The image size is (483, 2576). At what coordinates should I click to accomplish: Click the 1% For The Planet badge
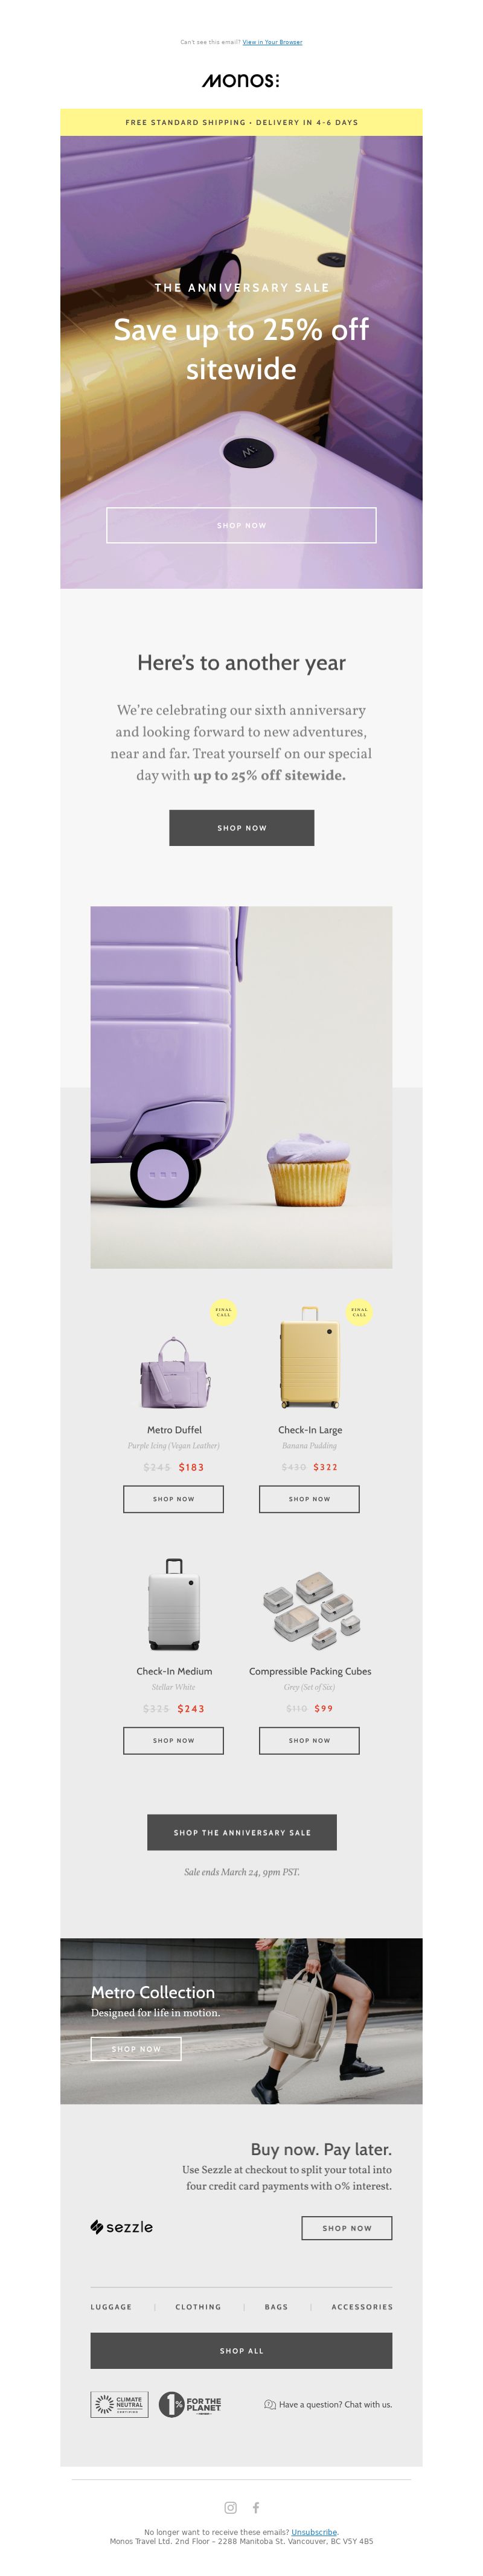click(x=190, y=2404)
